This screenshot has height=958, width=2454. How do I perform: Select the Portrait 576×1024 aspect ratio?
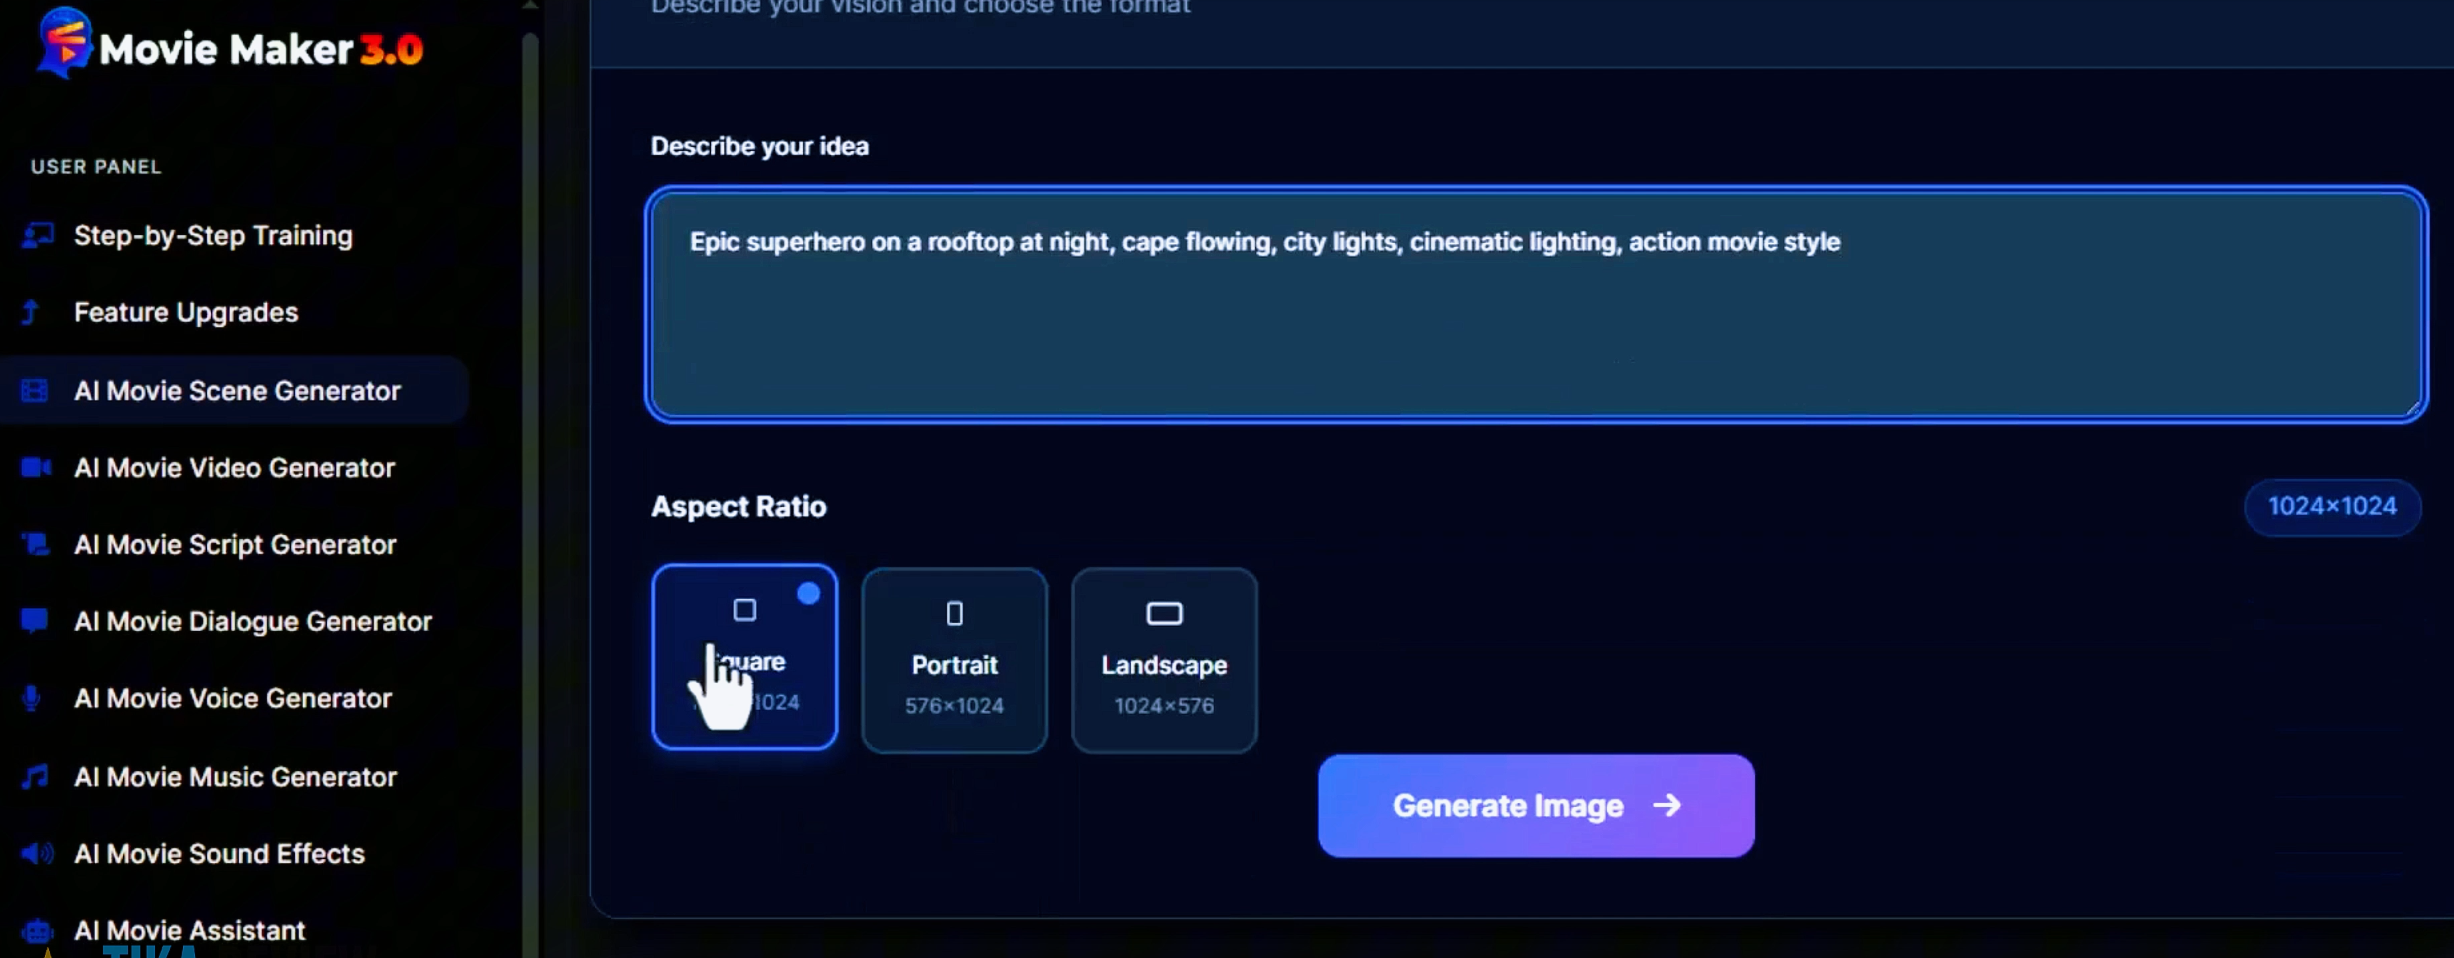pyautogui.click(x=954, y=660)
